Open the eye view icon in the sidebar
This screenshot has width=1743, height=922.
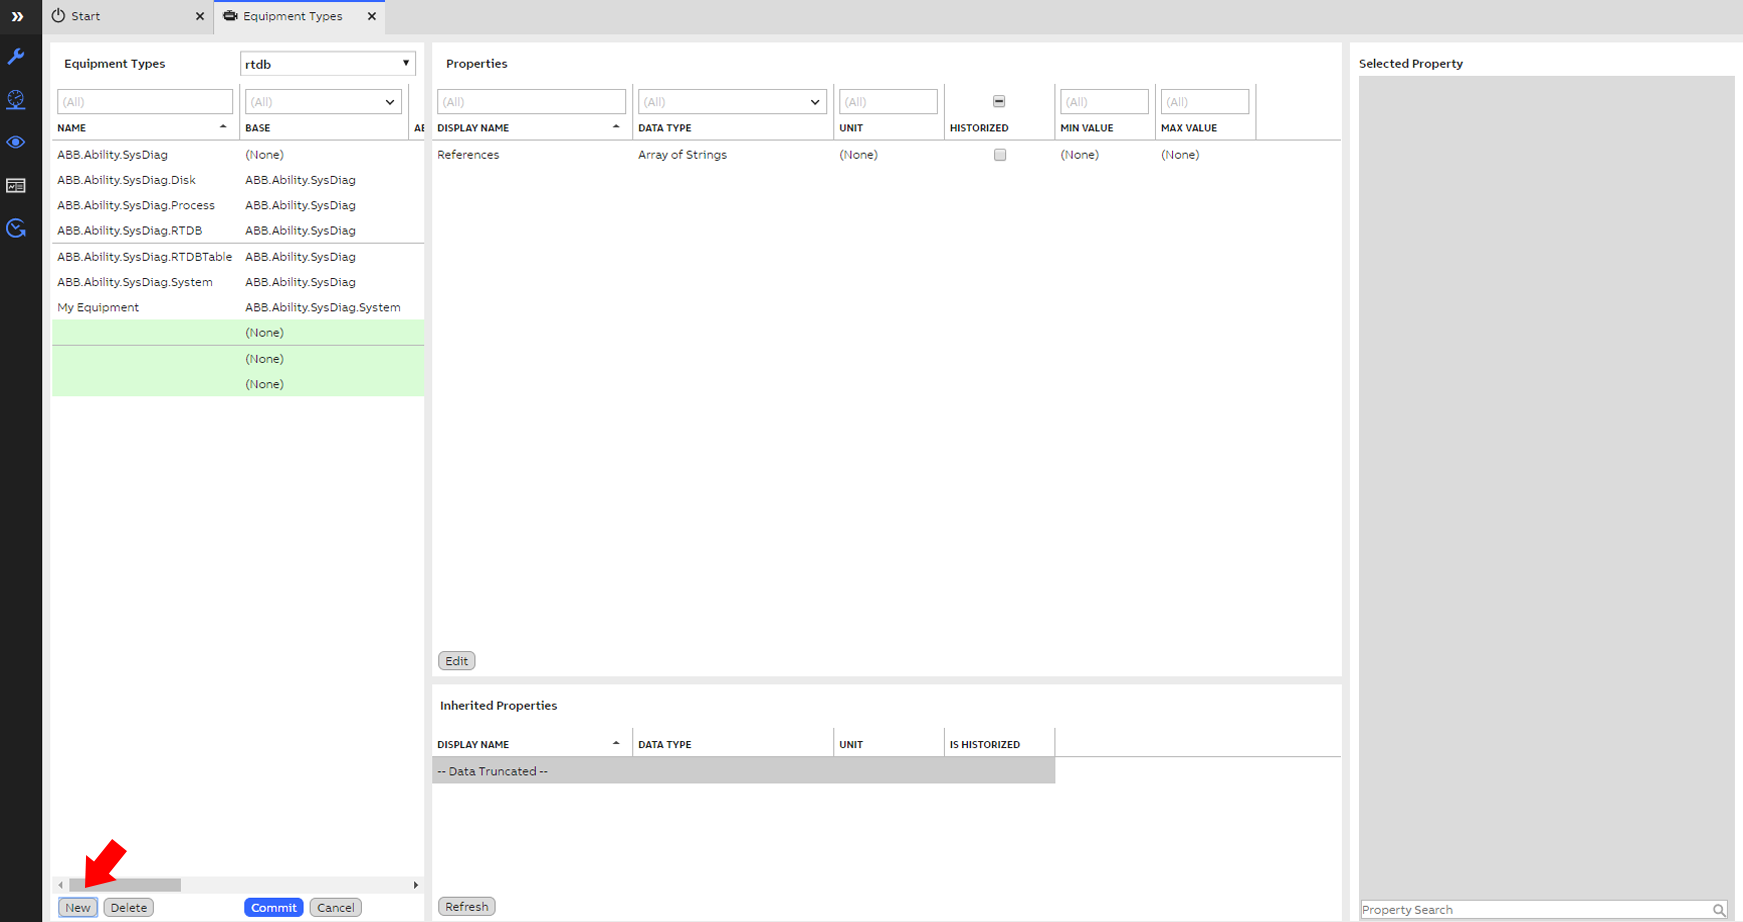point(16,142)
